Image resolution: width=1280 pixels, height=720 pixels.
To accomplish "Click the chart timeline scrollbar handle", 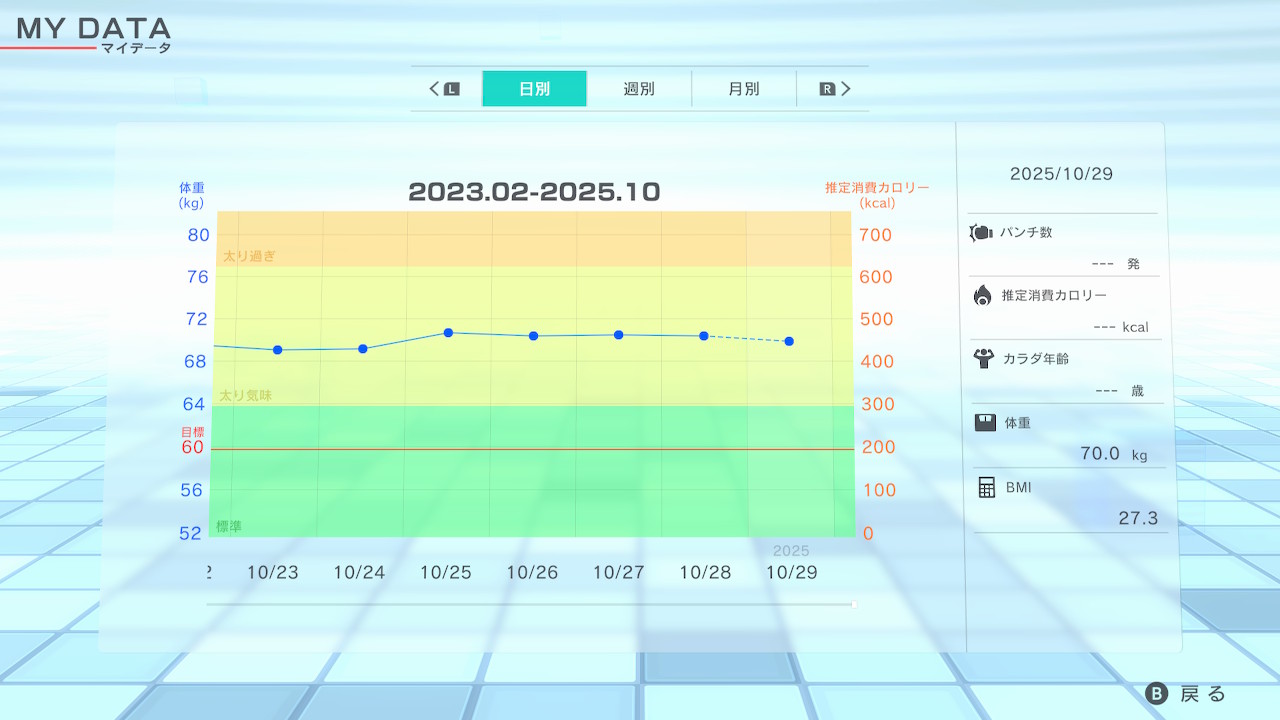I will 853,604.
